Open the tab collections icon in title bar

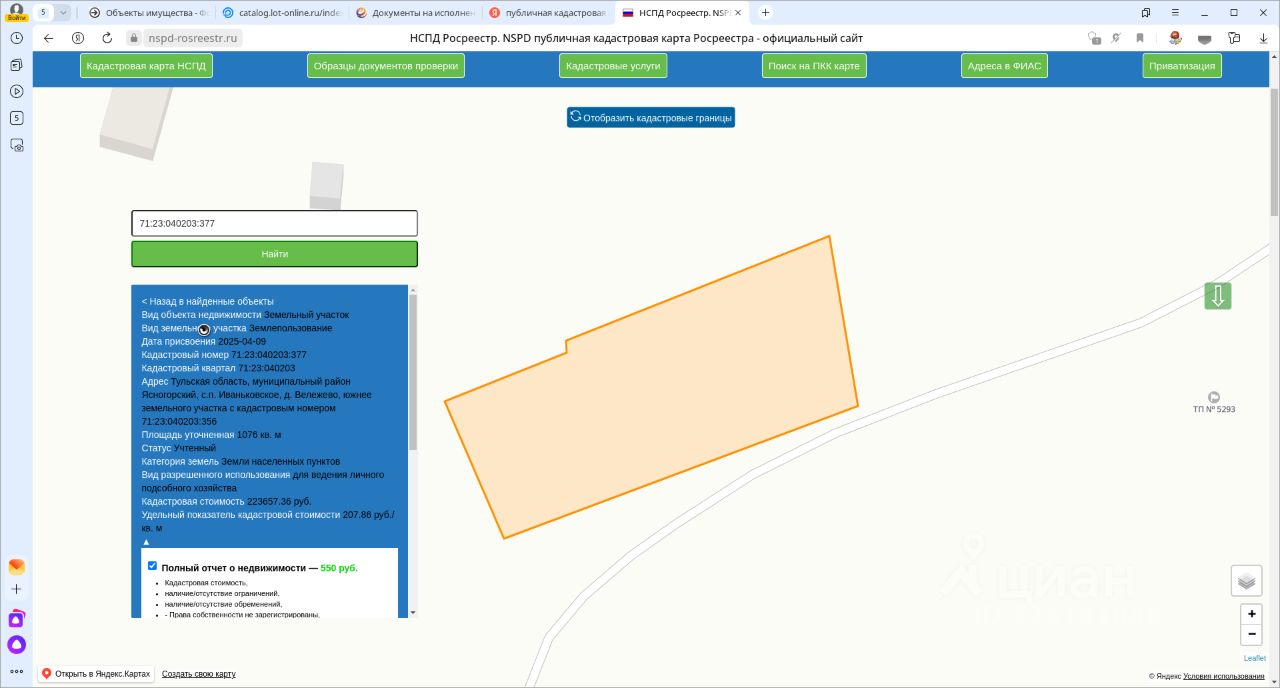point(1146,12)
